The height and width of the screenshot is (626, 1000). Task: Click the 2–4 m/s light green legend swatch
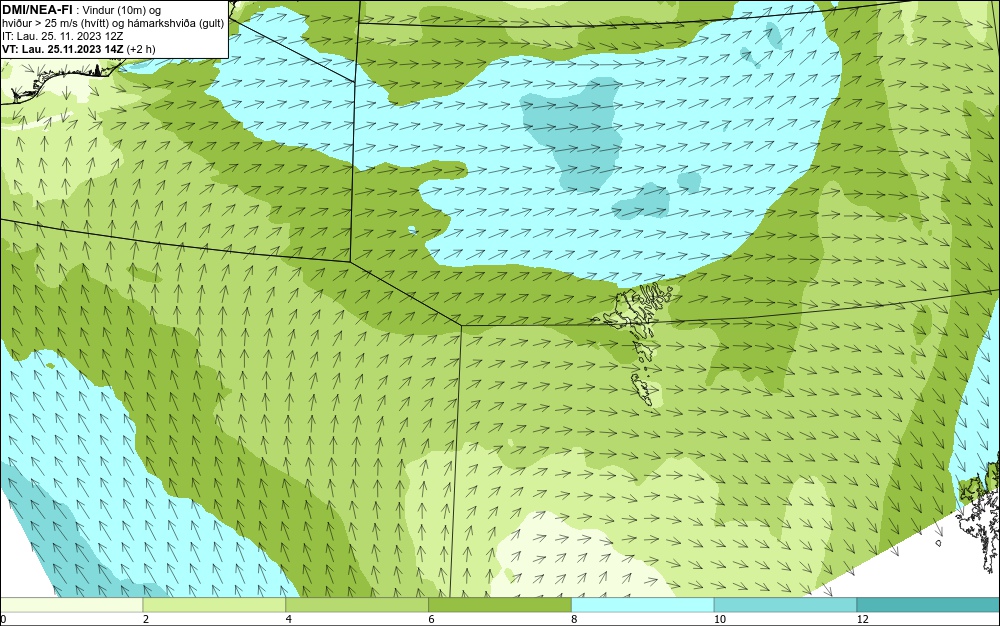click(214, 605)
